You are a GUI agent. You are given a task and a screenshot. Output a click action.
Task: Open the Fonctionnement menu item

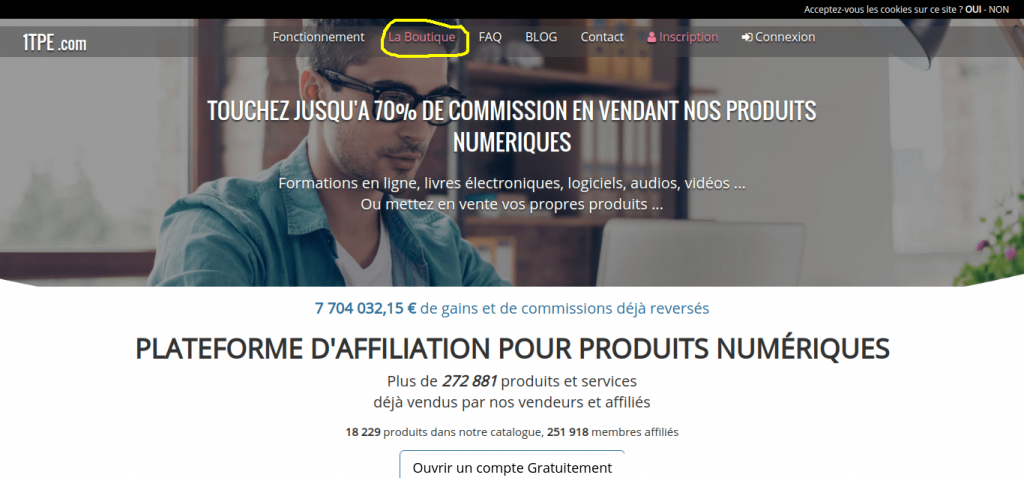pos(318,37)
